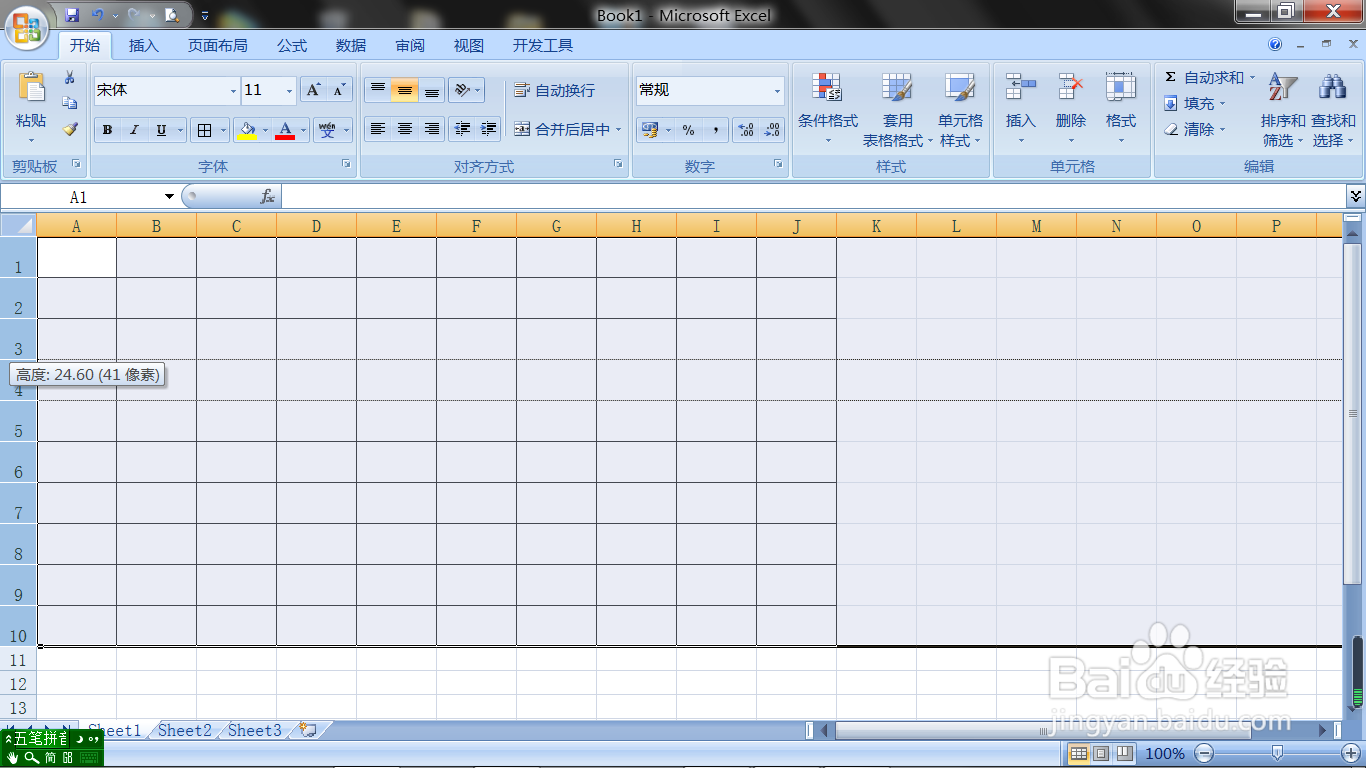Zoom out with minus button
The width and height of the screenshot is (1366, 768).
click(x=1205, y=753)
